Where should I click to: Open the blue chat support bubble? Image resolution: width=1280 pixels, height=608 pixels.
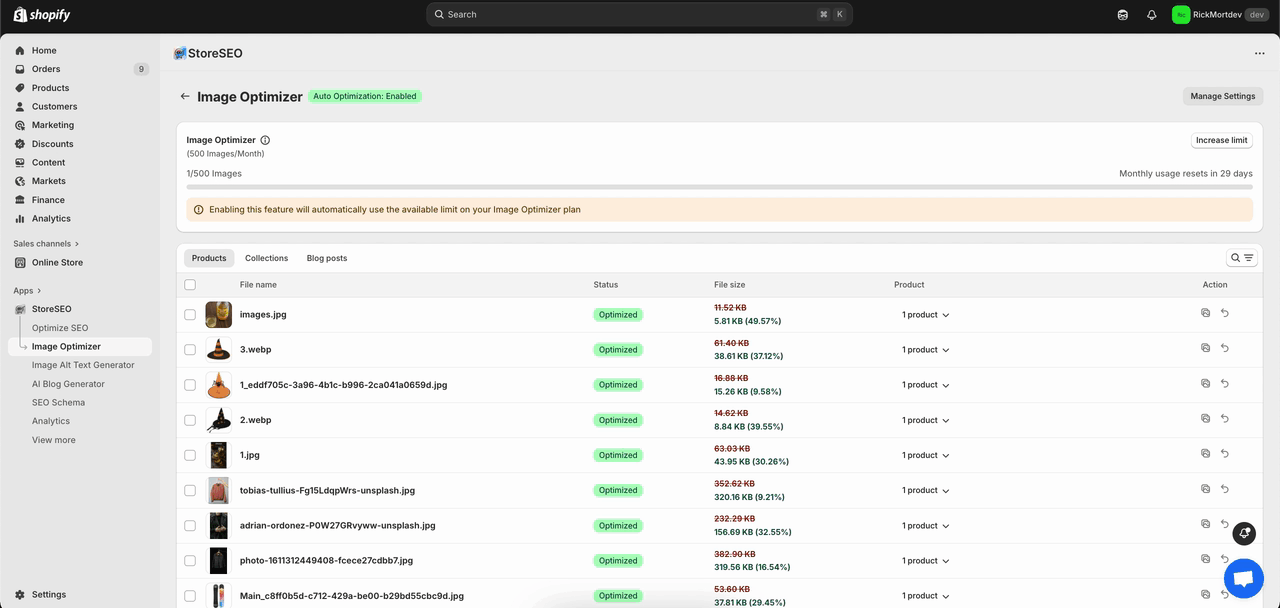[x=1243, y=578]
